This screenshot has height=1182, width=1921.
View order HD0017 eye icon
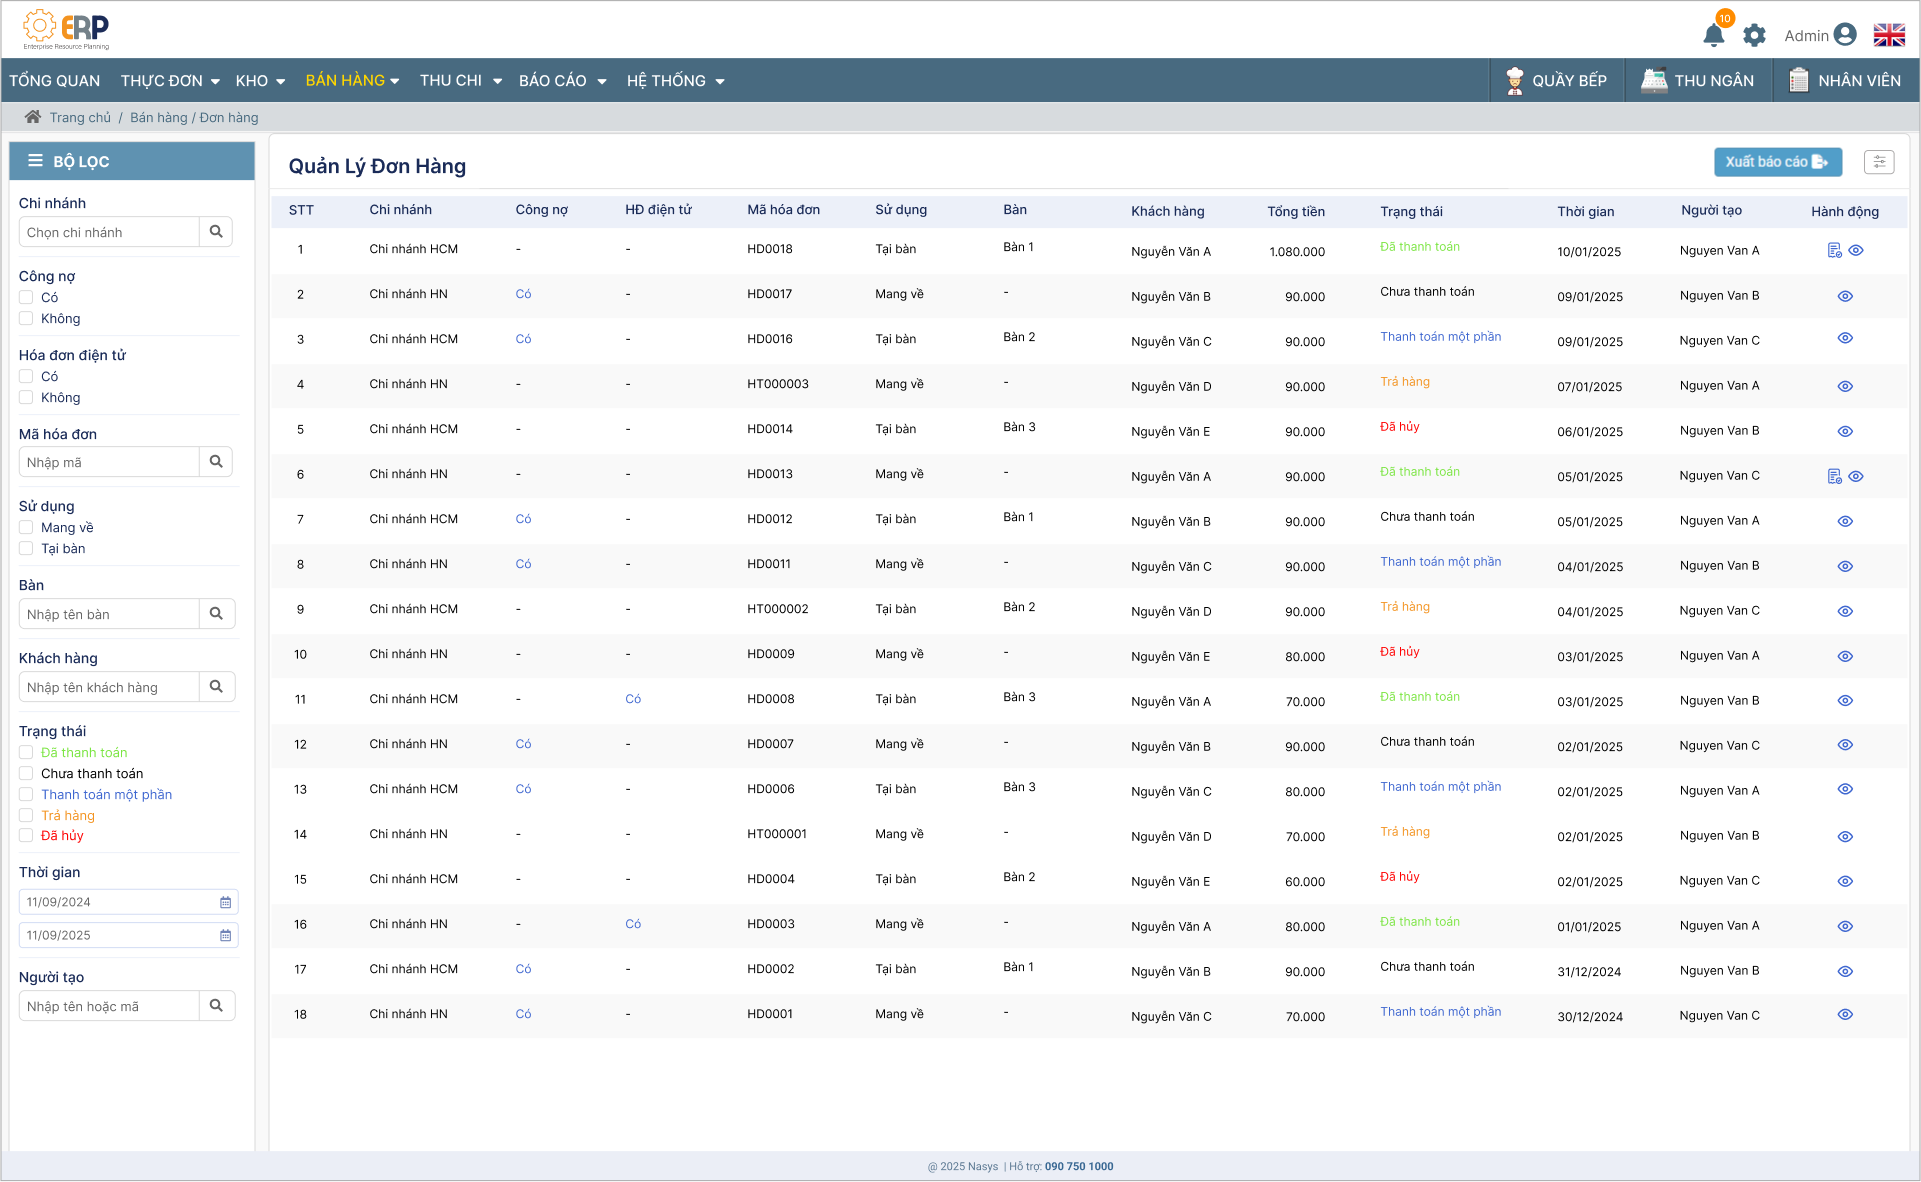[x=1845, y=296]
